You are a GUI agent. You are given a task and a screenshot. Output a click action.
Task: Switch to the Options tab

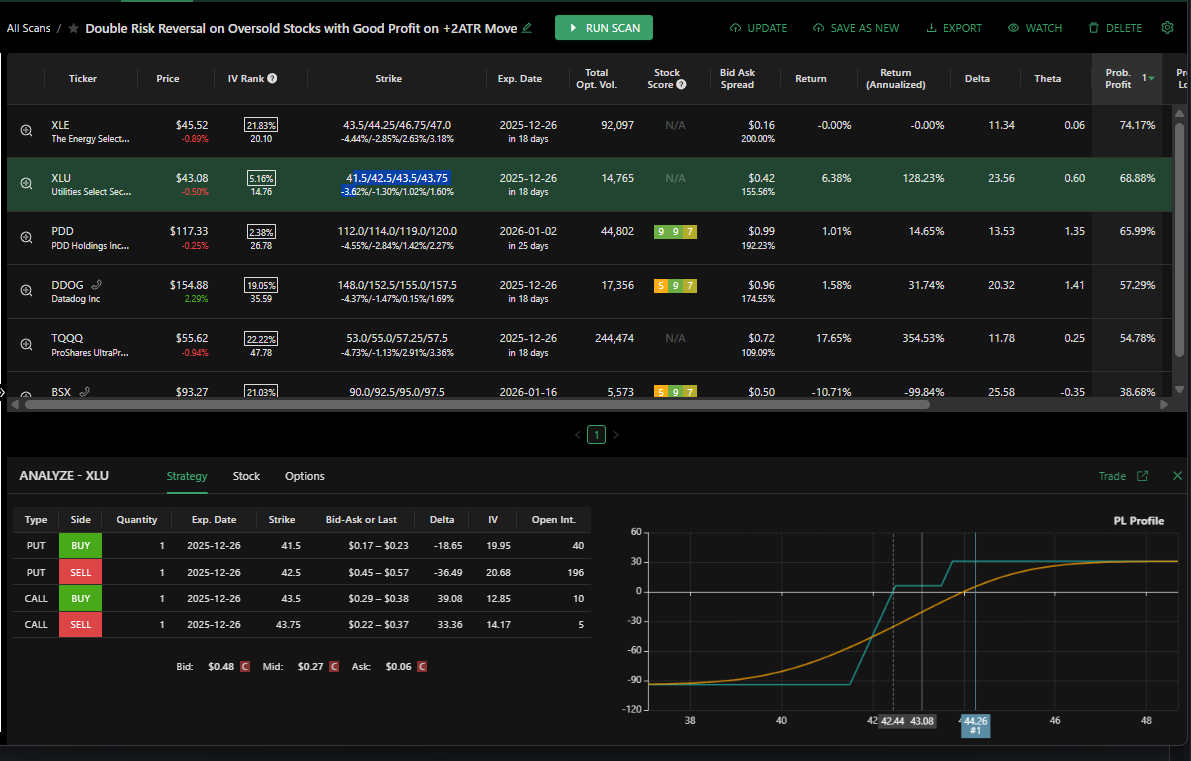pos(304,476)
